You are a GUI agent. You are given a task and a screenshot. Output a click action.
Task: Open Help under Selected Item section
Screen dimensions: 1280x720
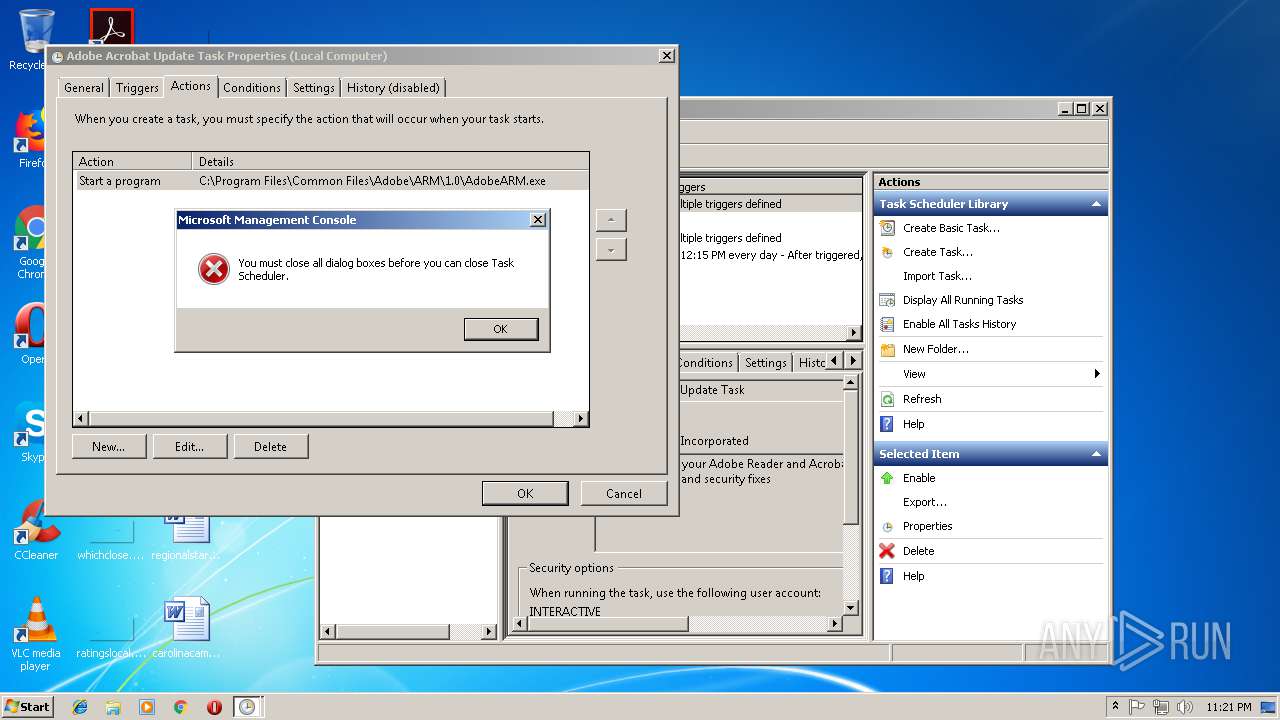tap(913, 576)
